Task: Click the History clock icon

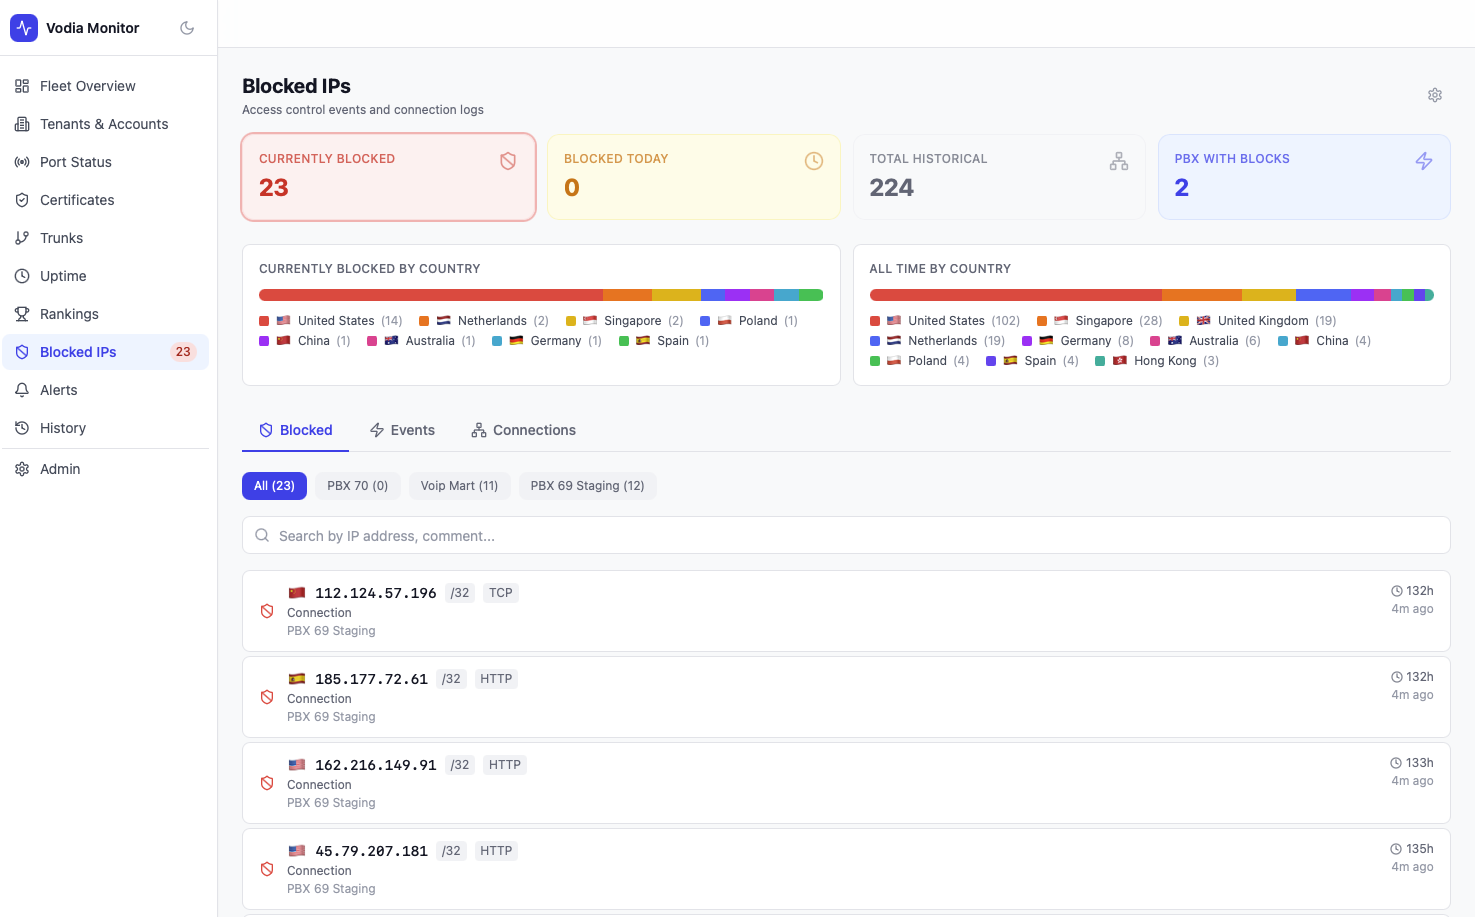Action: (x=22, y=428)
